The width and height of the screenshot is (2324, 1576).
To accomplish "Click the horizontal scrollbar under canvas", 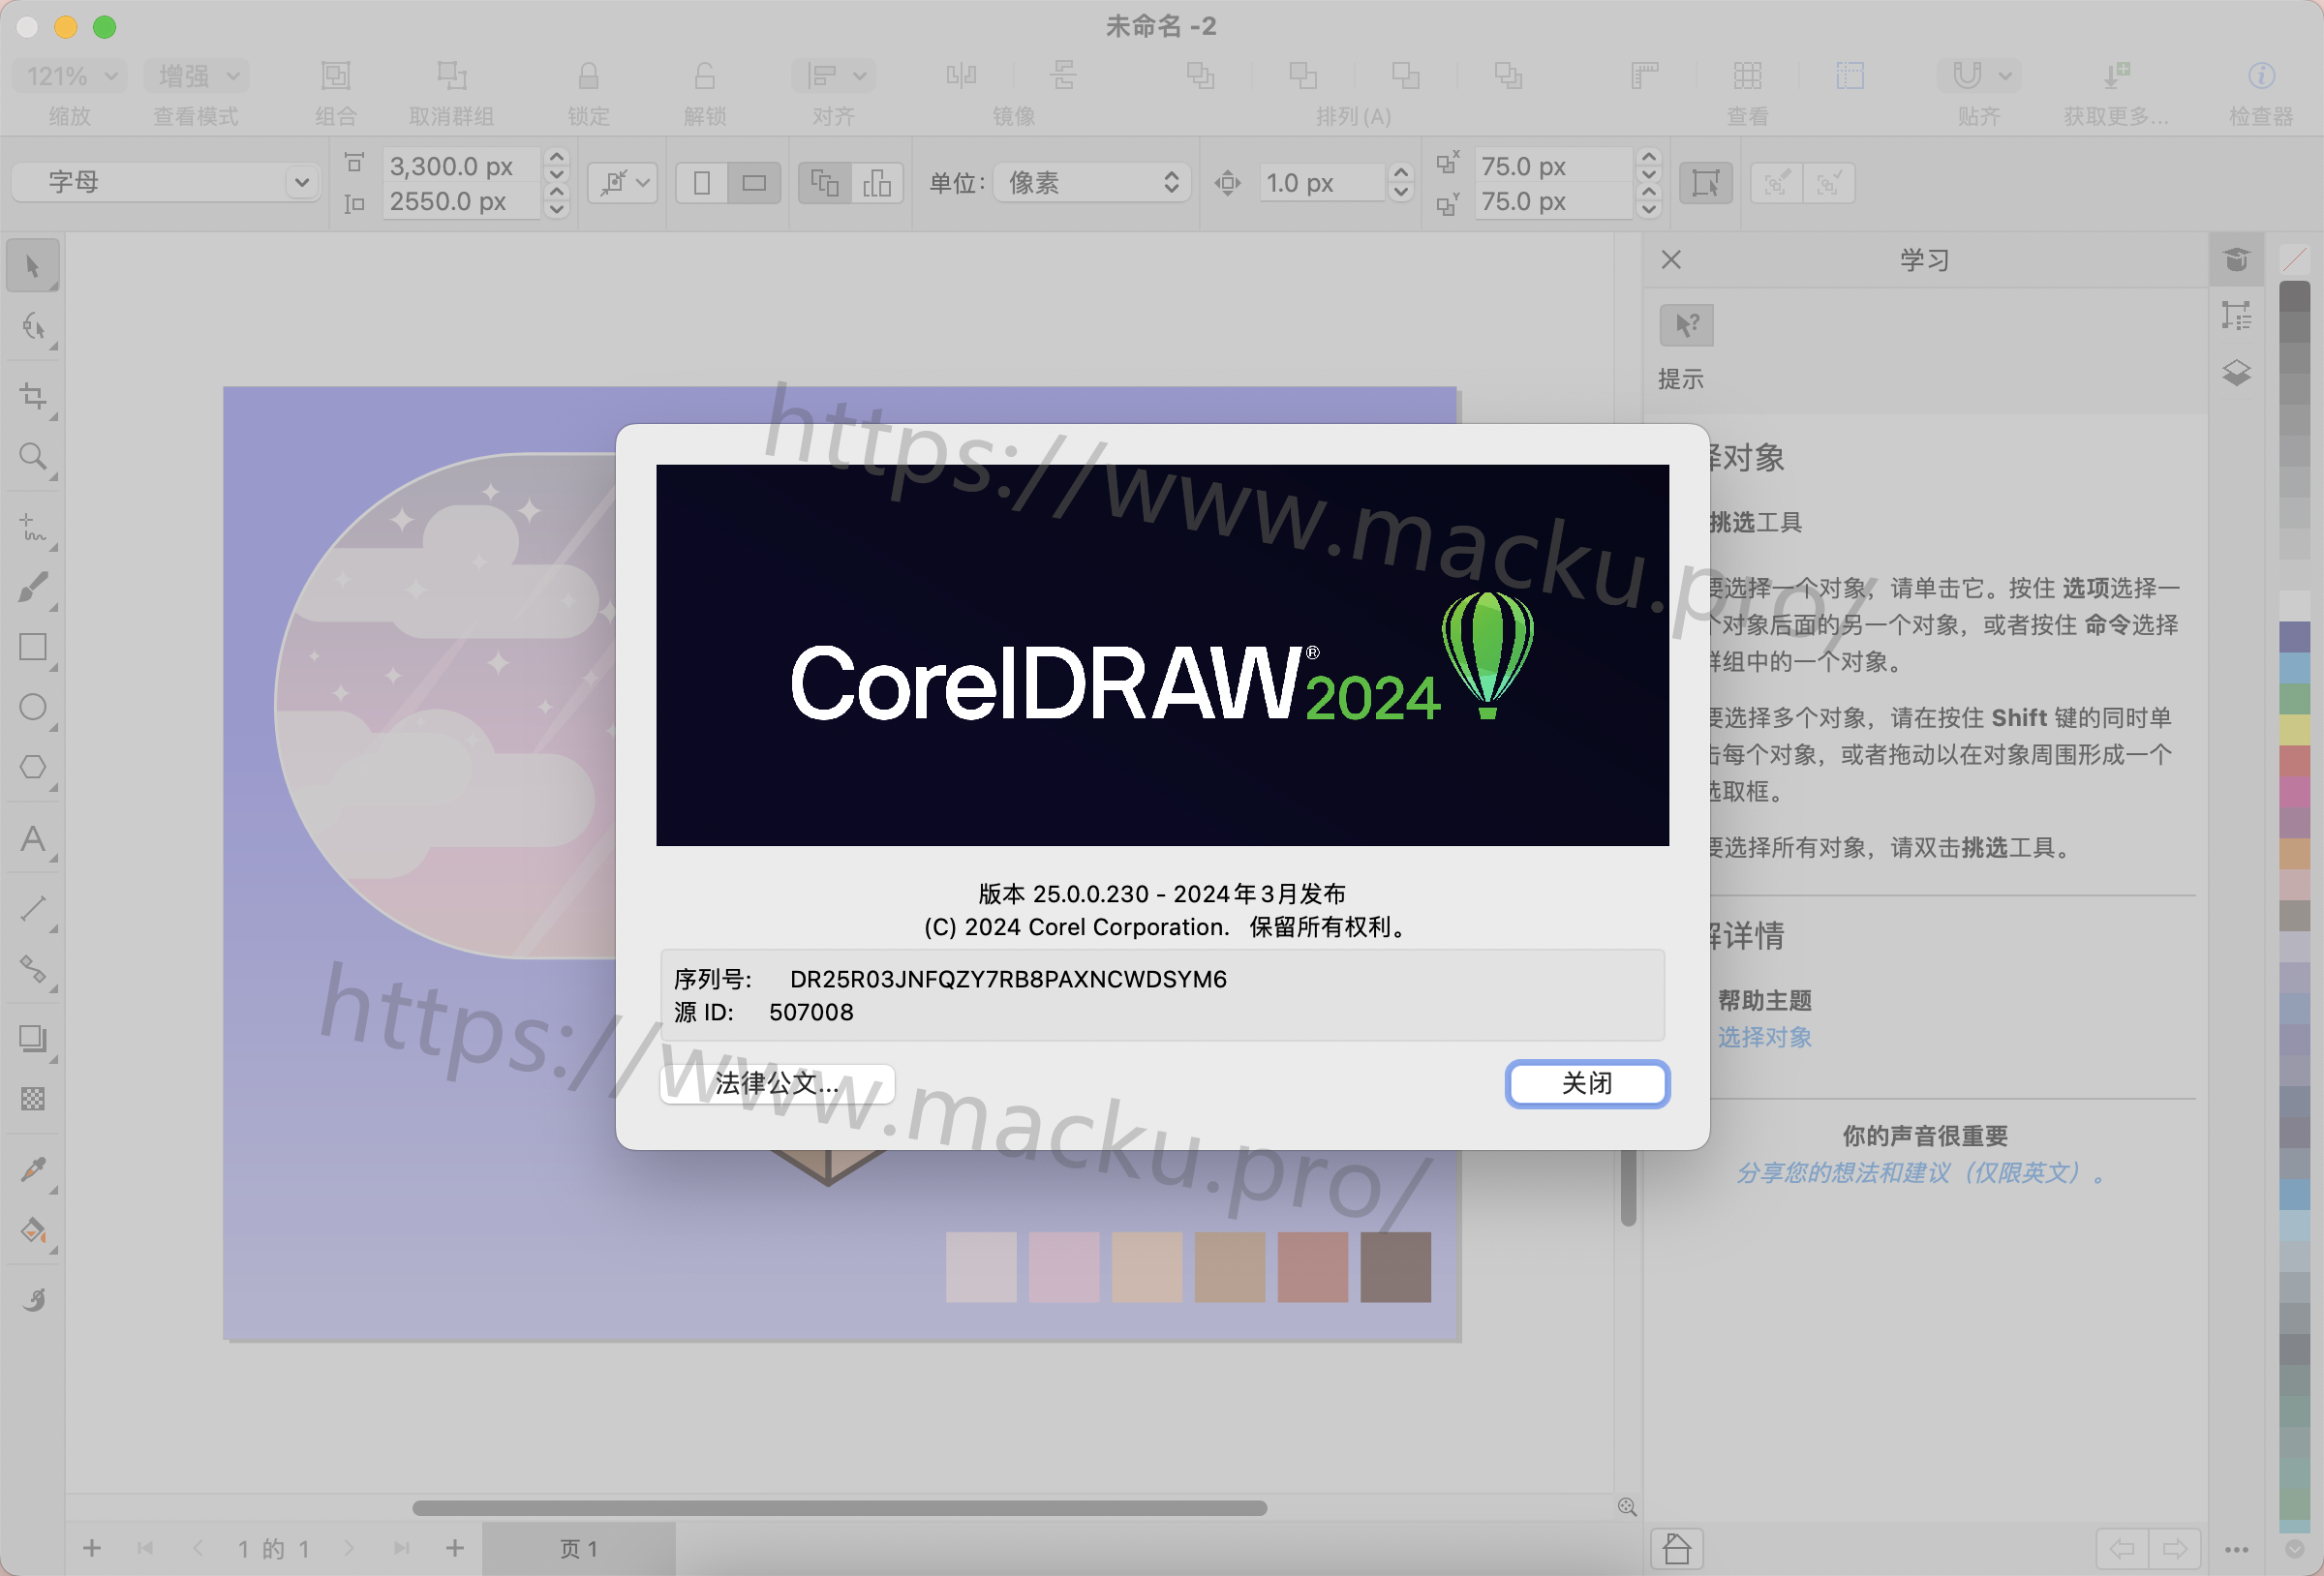I will tap(839, 1508).
